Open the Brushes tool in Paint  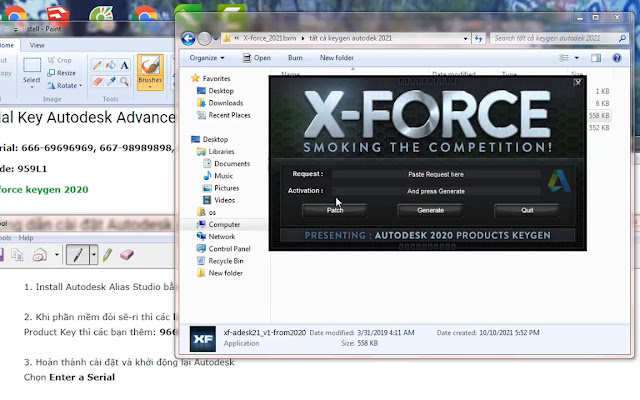(x=150, y=72)
